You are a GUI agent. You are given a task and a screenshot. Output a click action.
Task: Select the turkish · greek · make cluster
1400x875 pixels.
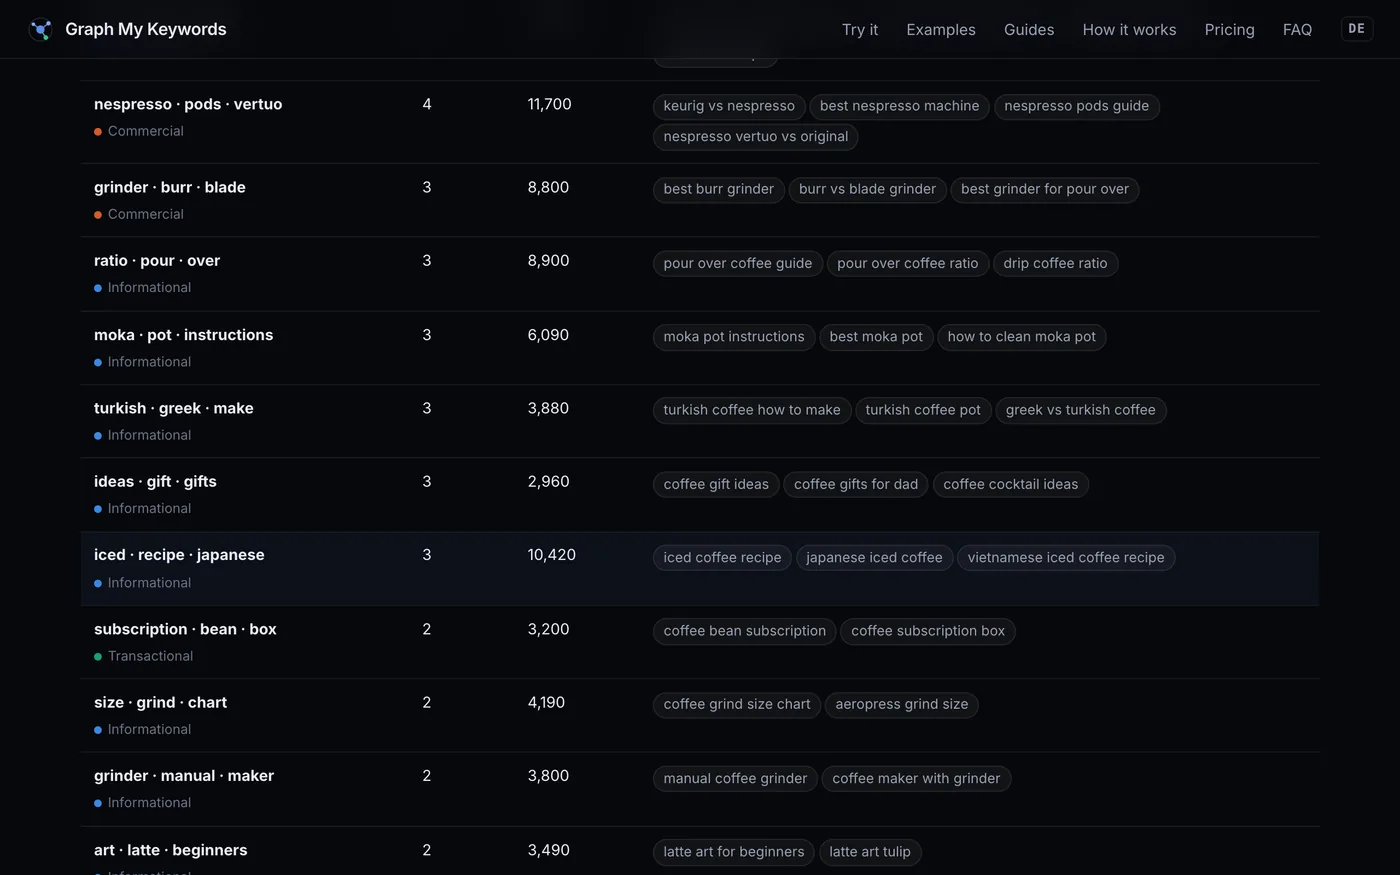coord(173,408)
